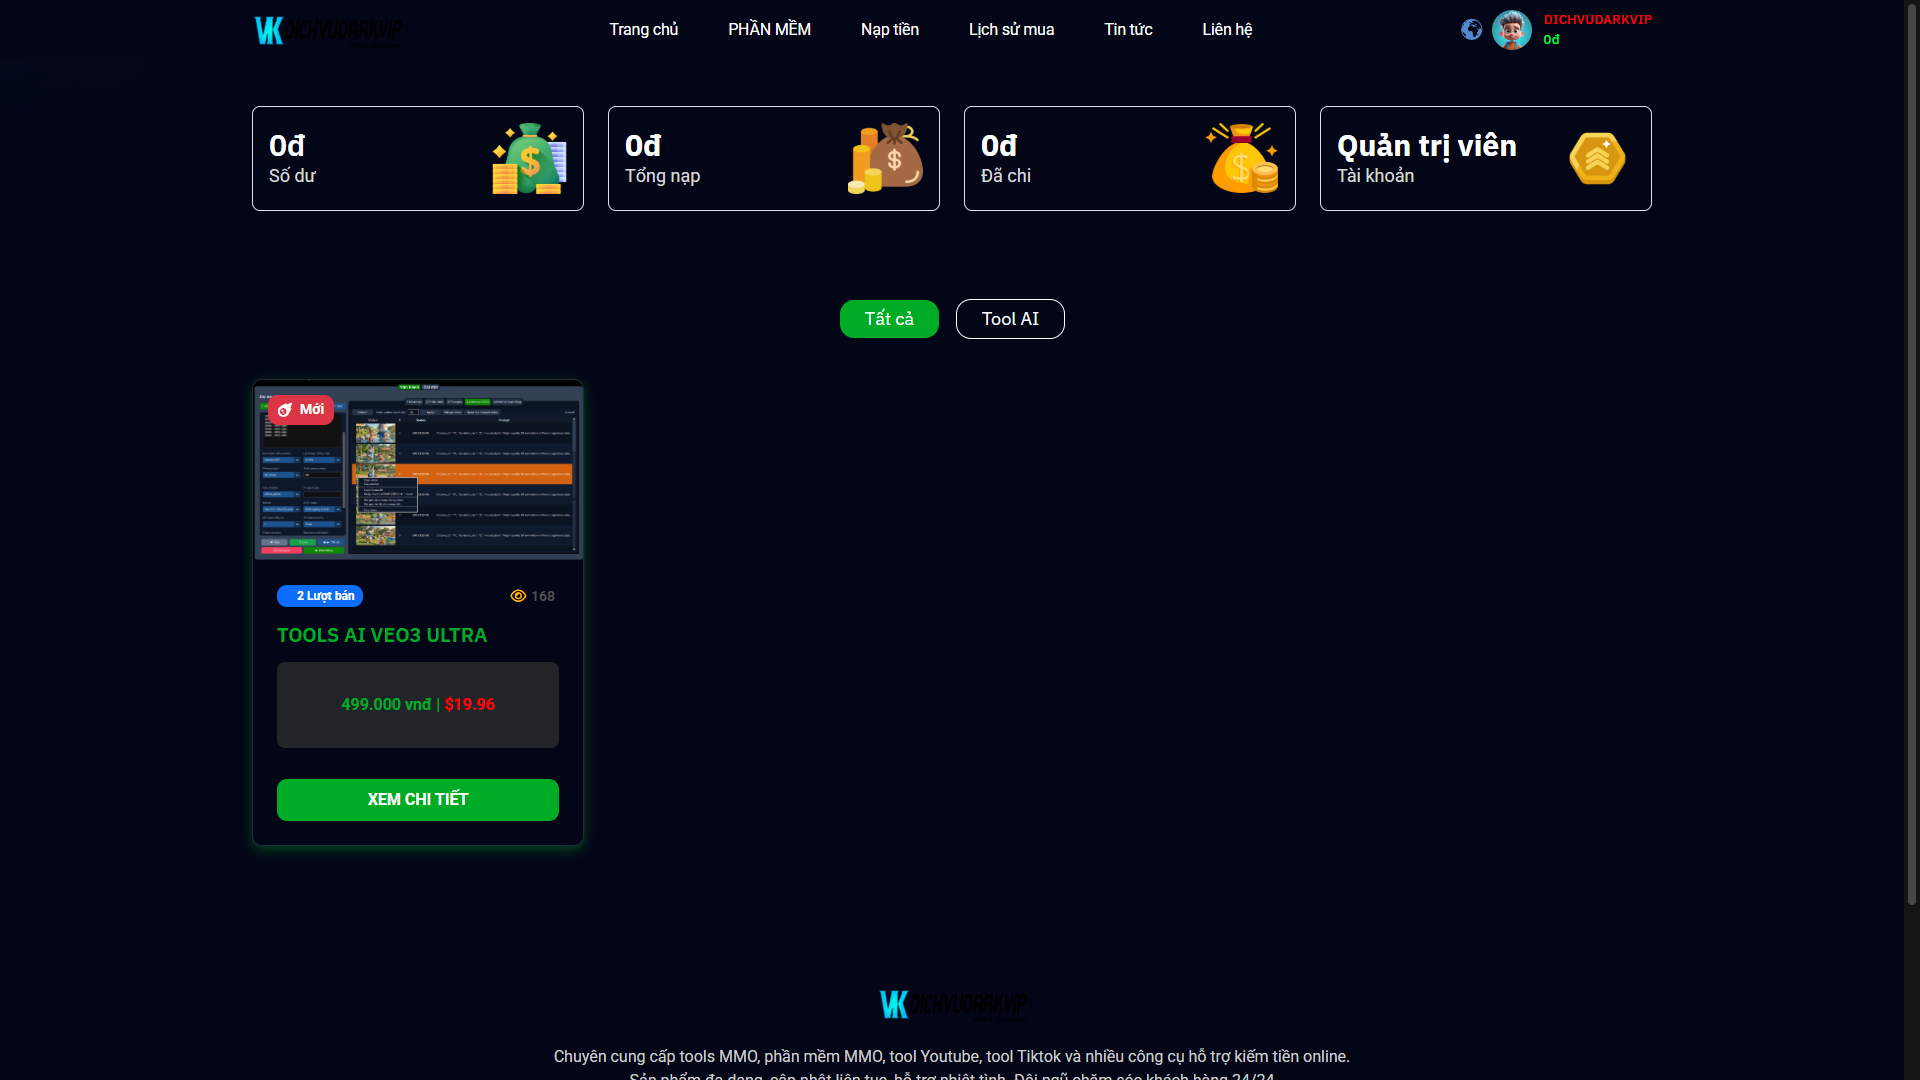Open the Trang chủ menu item

tap(643, 30)
